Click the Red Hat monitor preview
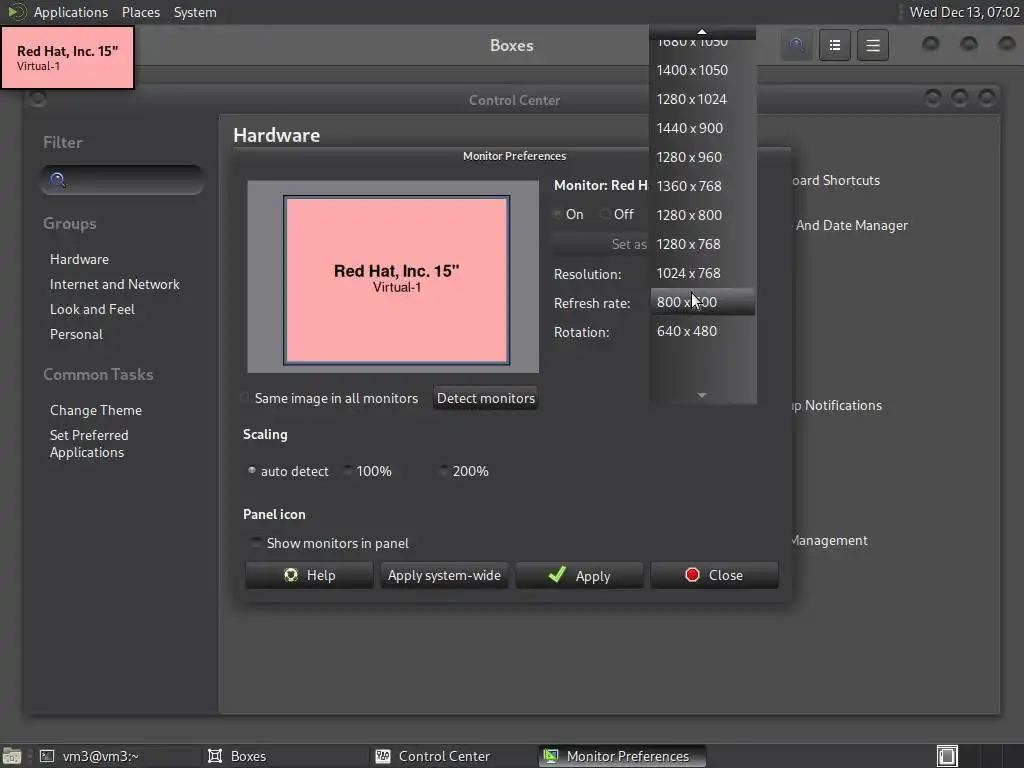Viewport: 1024px width, 768px height. (x=396, y=280)
